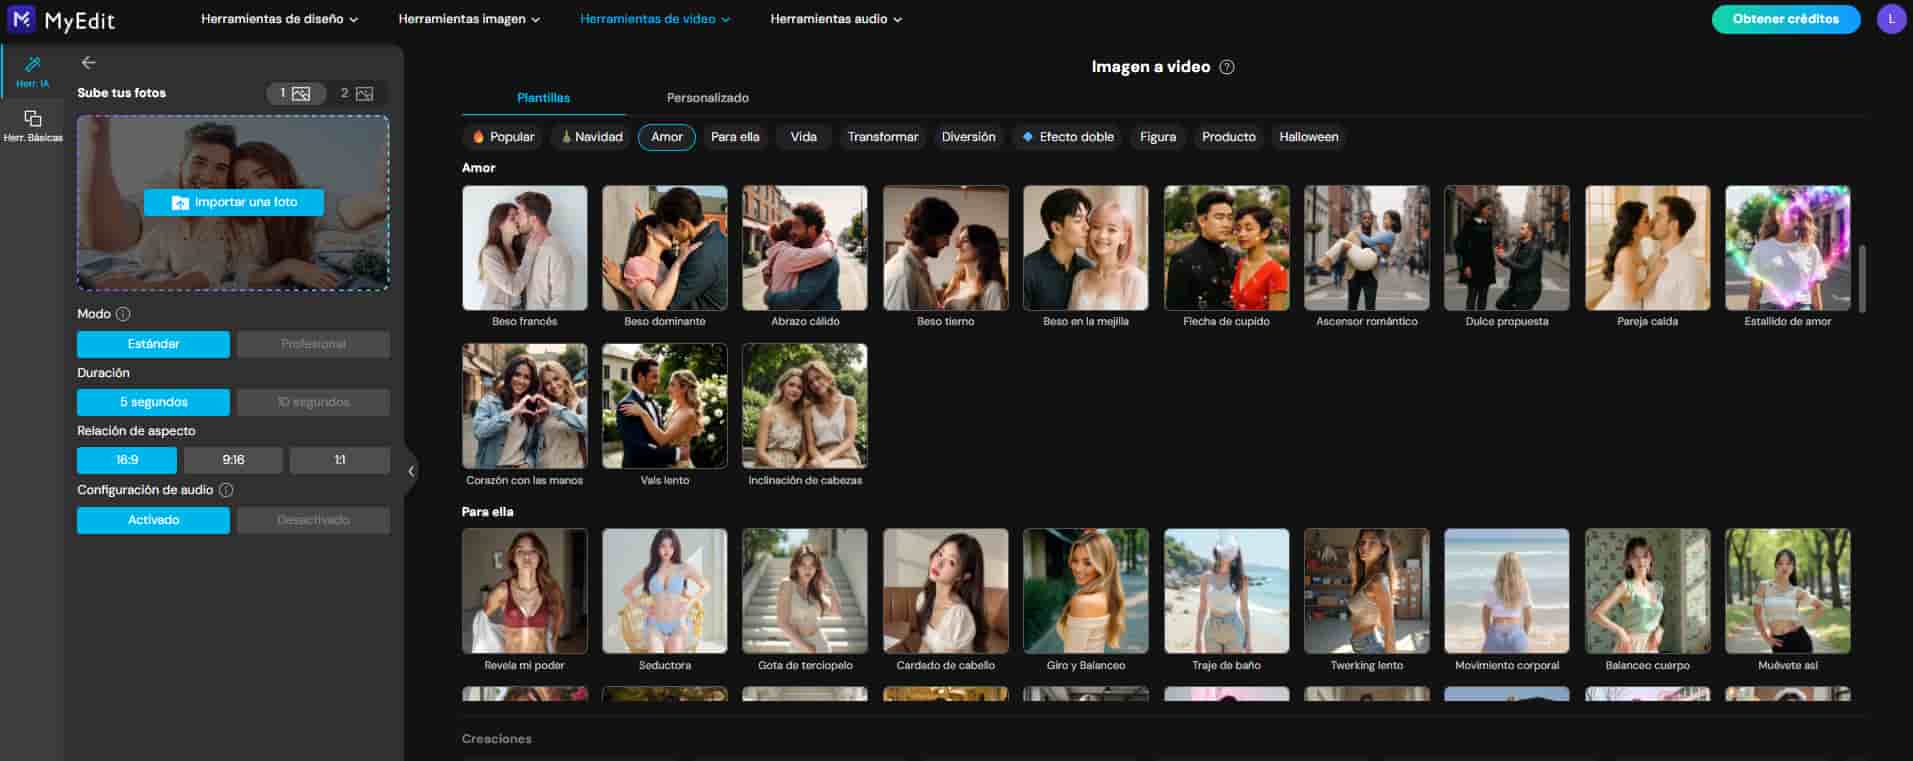Open Herramientas de video menu

tap(655, 19)
